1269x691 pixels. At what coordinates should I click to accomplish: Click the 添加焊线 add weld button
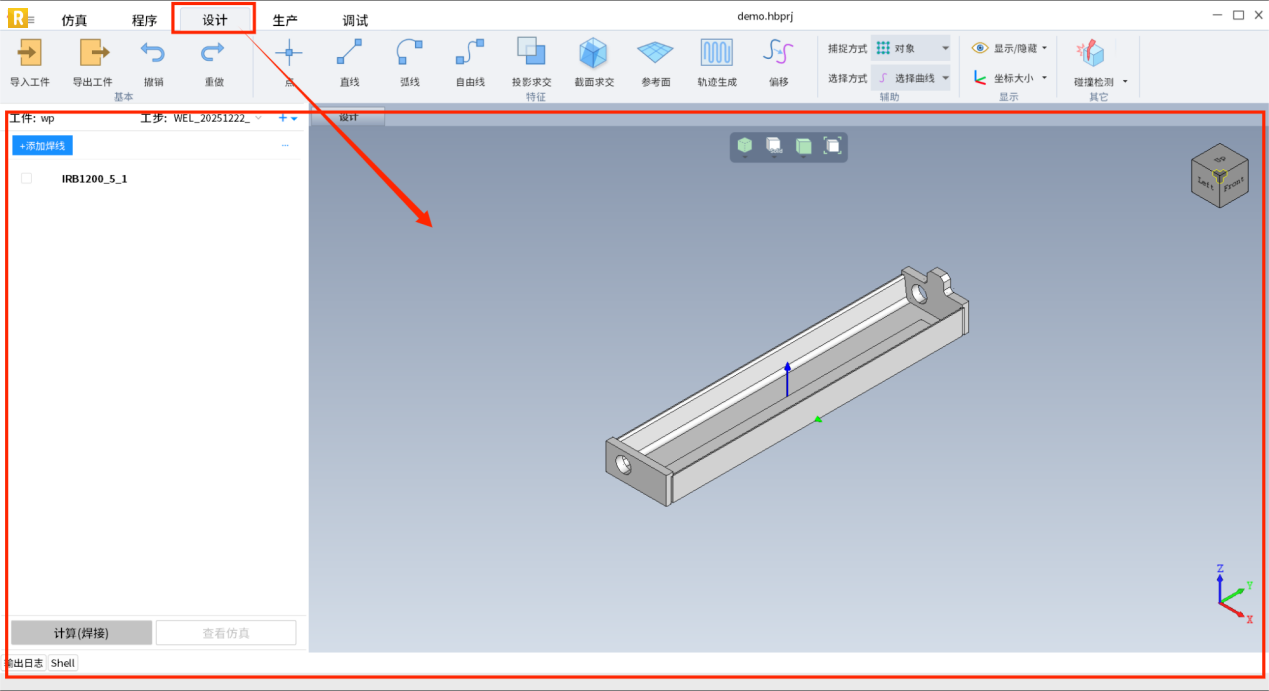click(43, 146)
